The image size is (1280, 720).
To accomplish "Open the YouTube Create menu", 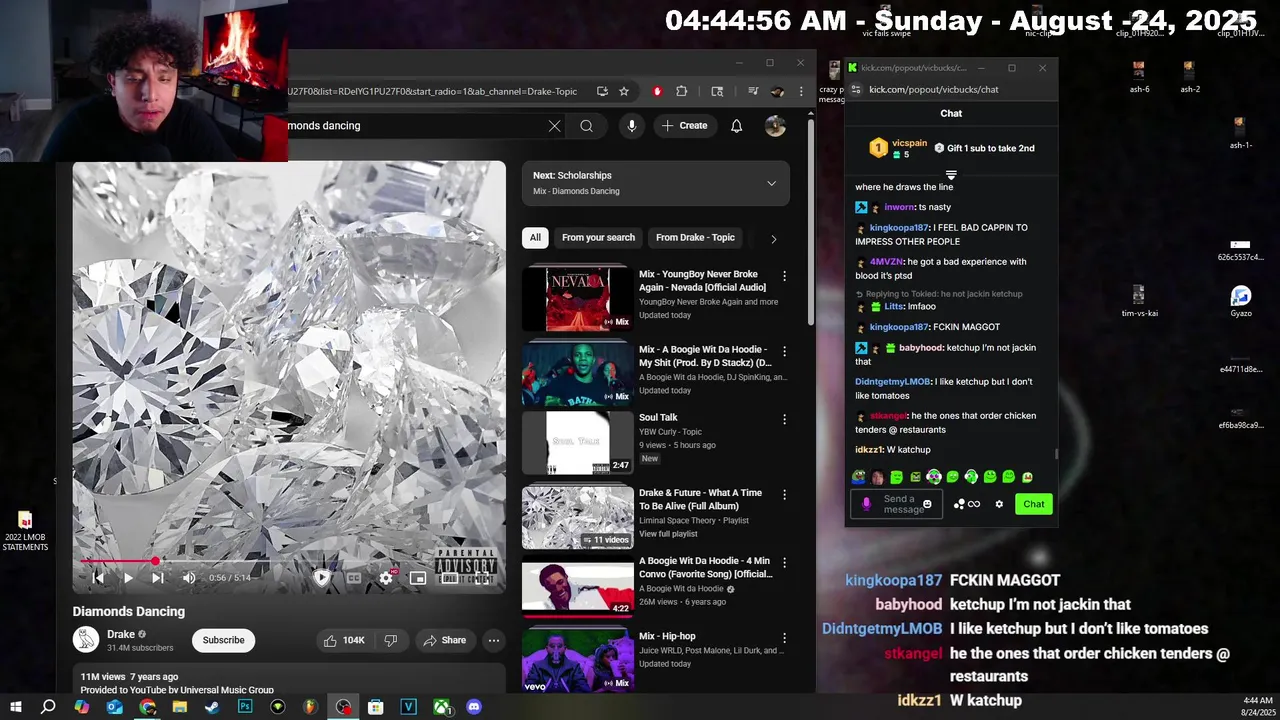I will pos(684,126).
